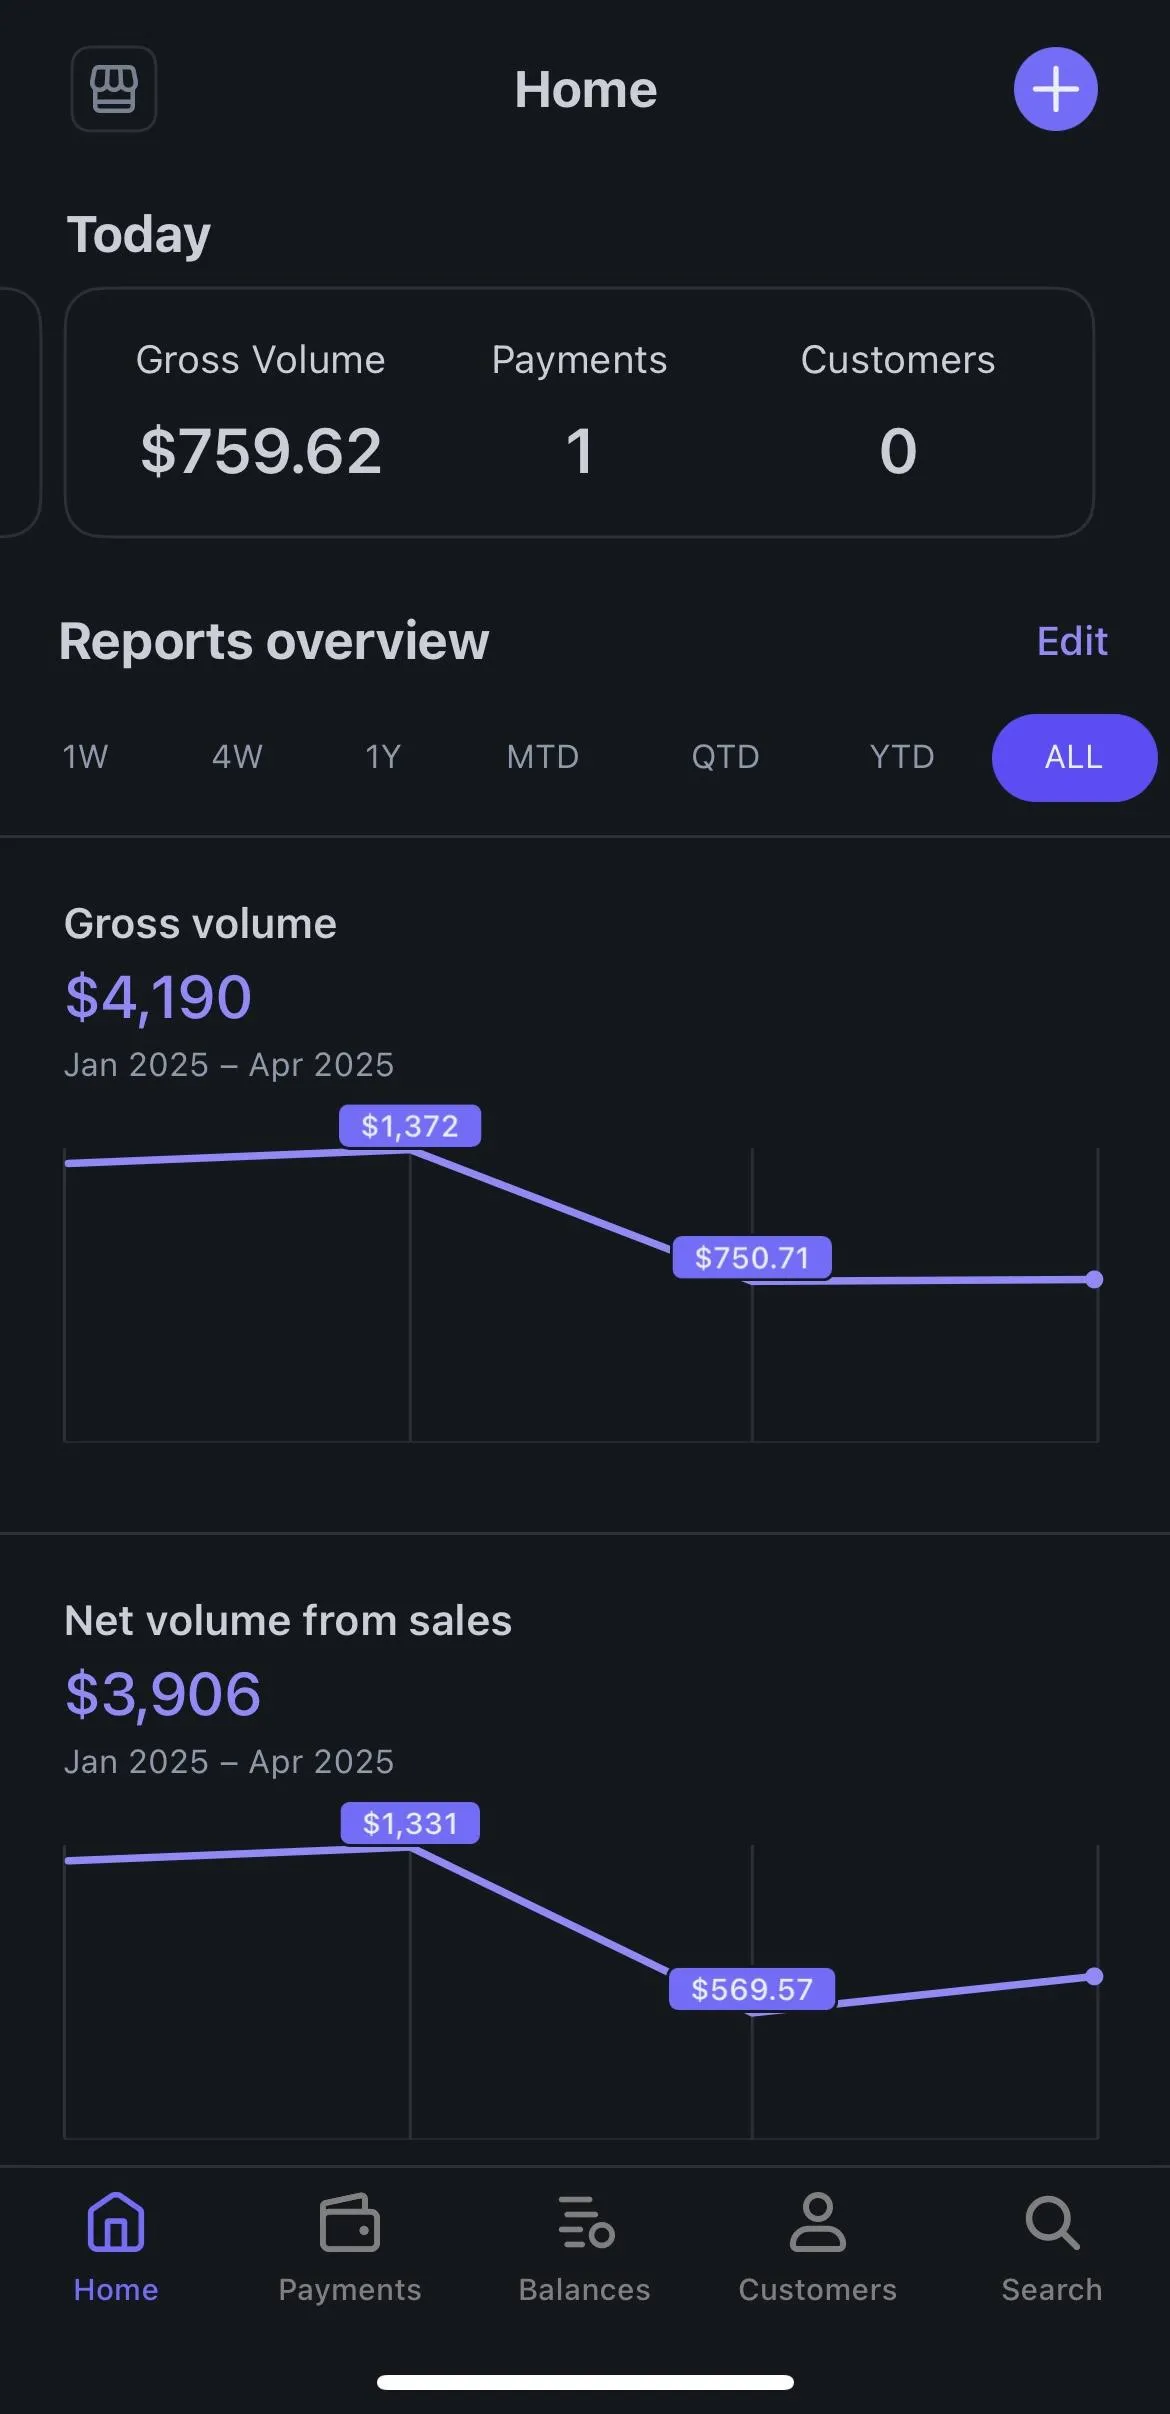Image resolution: width=1170 pixels, height=2414 pixels.
Task: Open the Customers person tab
Action: (x=817, y=2242)
